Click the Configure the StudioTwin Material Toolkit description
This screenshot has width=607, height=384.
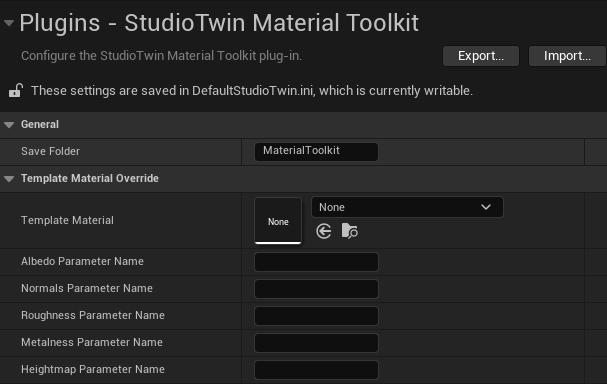click(161, 56)
